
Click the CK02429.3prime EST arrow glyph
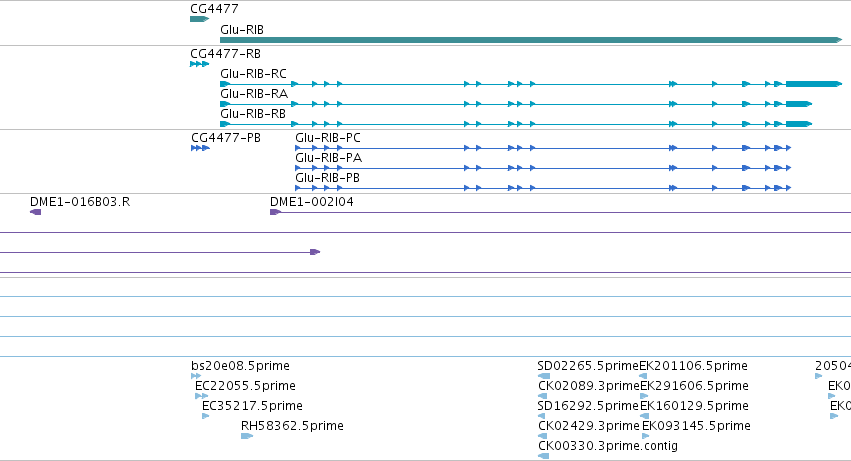pyautogui.click(x=542, y=436)
